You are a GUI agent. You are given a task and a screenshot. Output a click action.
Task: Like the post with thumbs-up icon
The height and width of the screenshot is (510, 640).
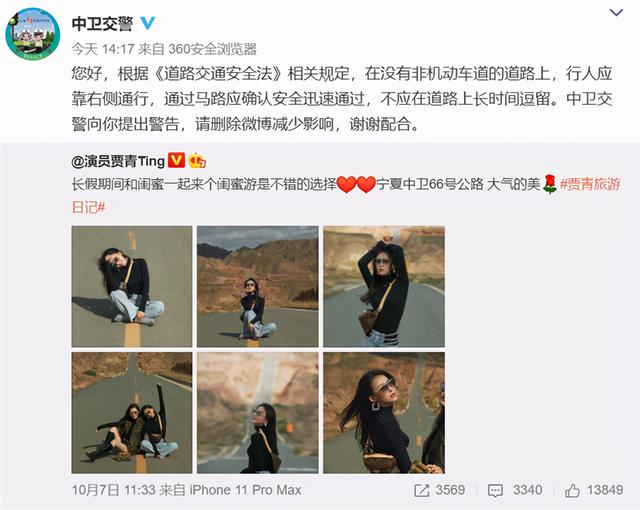(x=572, y=490)
